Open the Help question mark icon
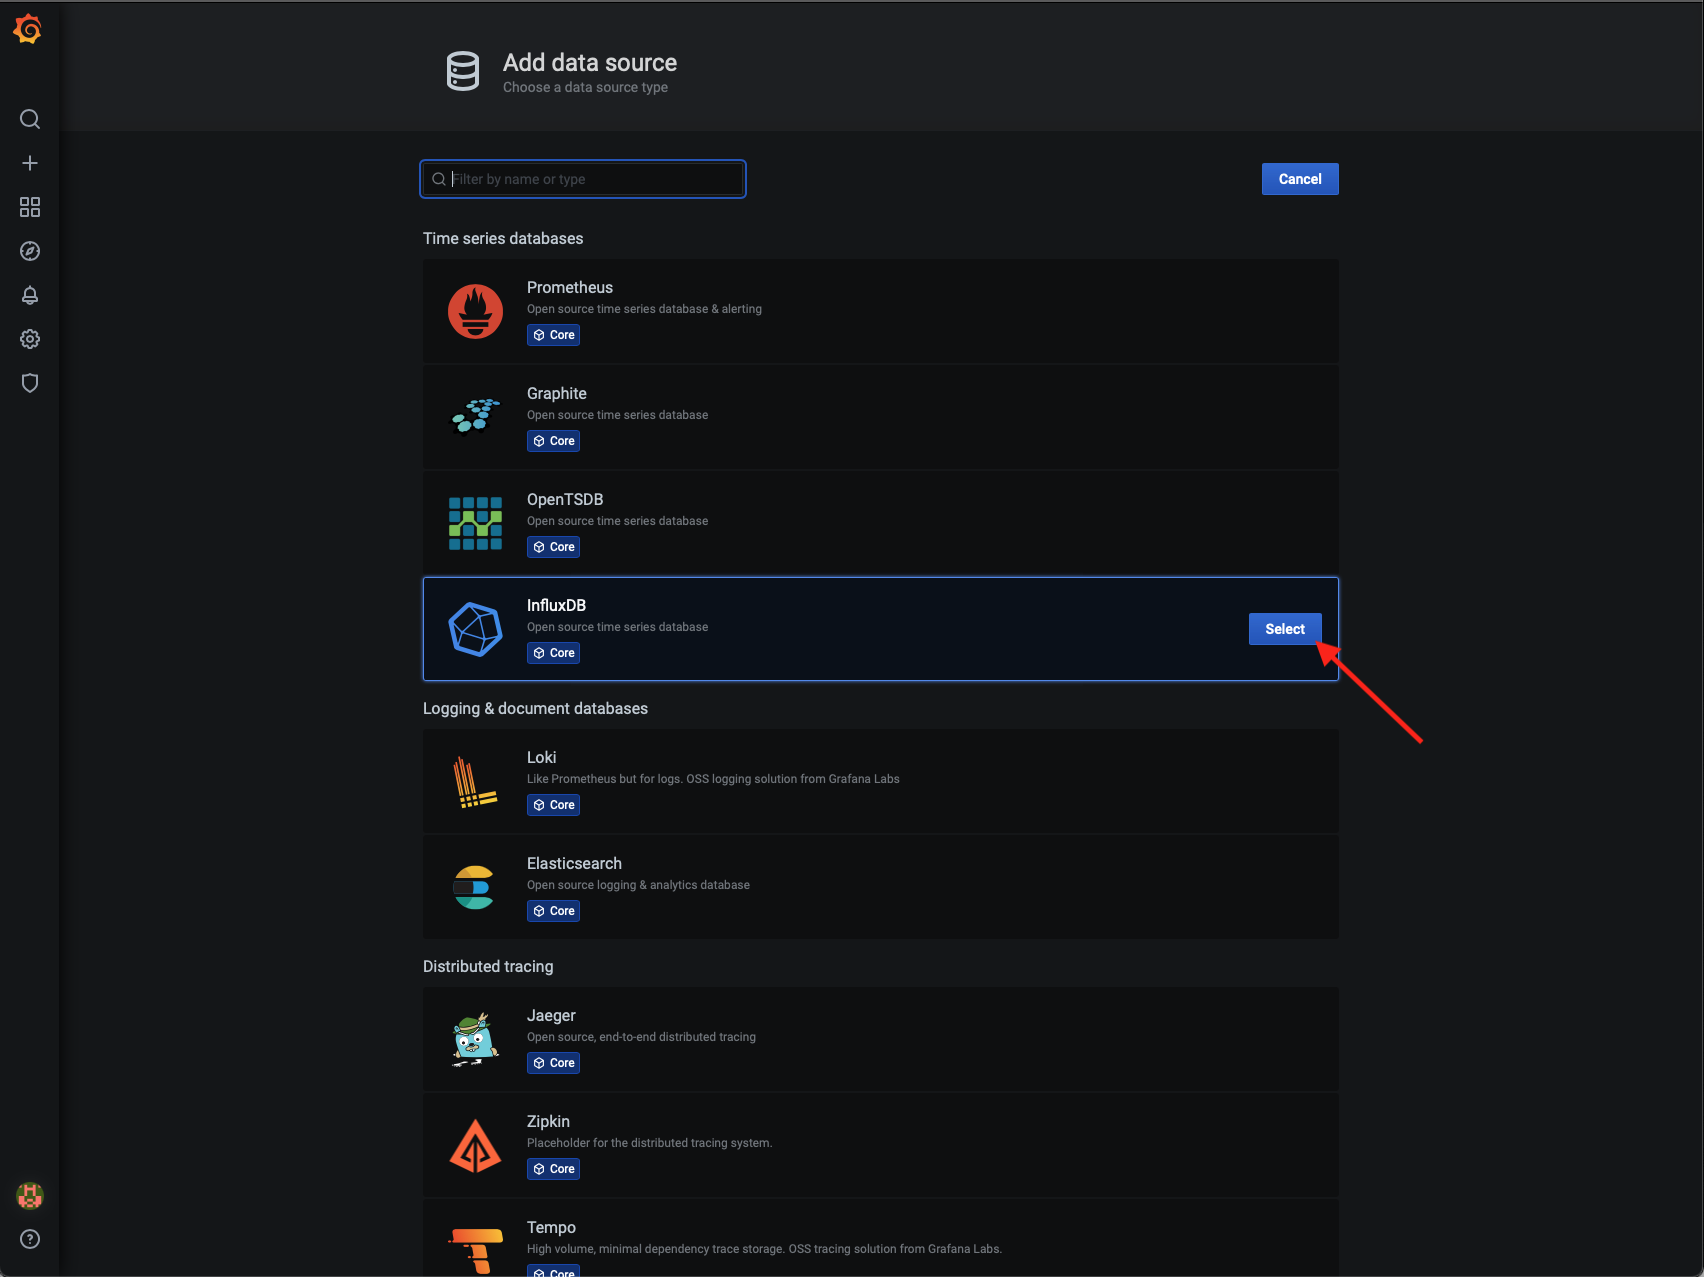Image resolution: width=1704 pixels, height=1277 pixels. (30, 1239)
